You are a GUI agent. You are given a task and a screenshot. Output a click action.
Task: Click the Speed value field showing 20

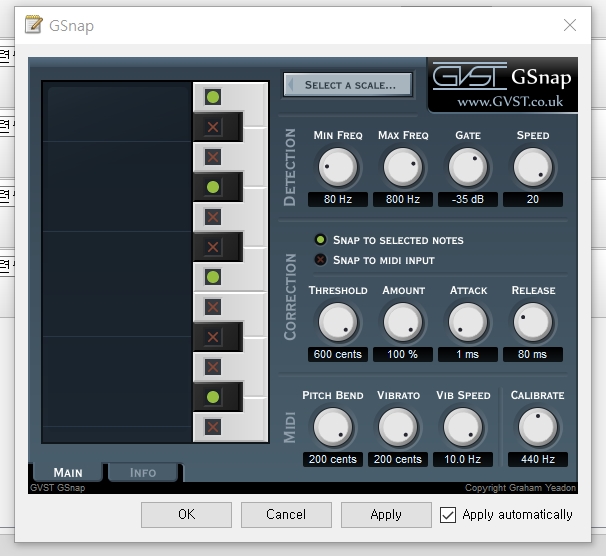coord(533,199)
